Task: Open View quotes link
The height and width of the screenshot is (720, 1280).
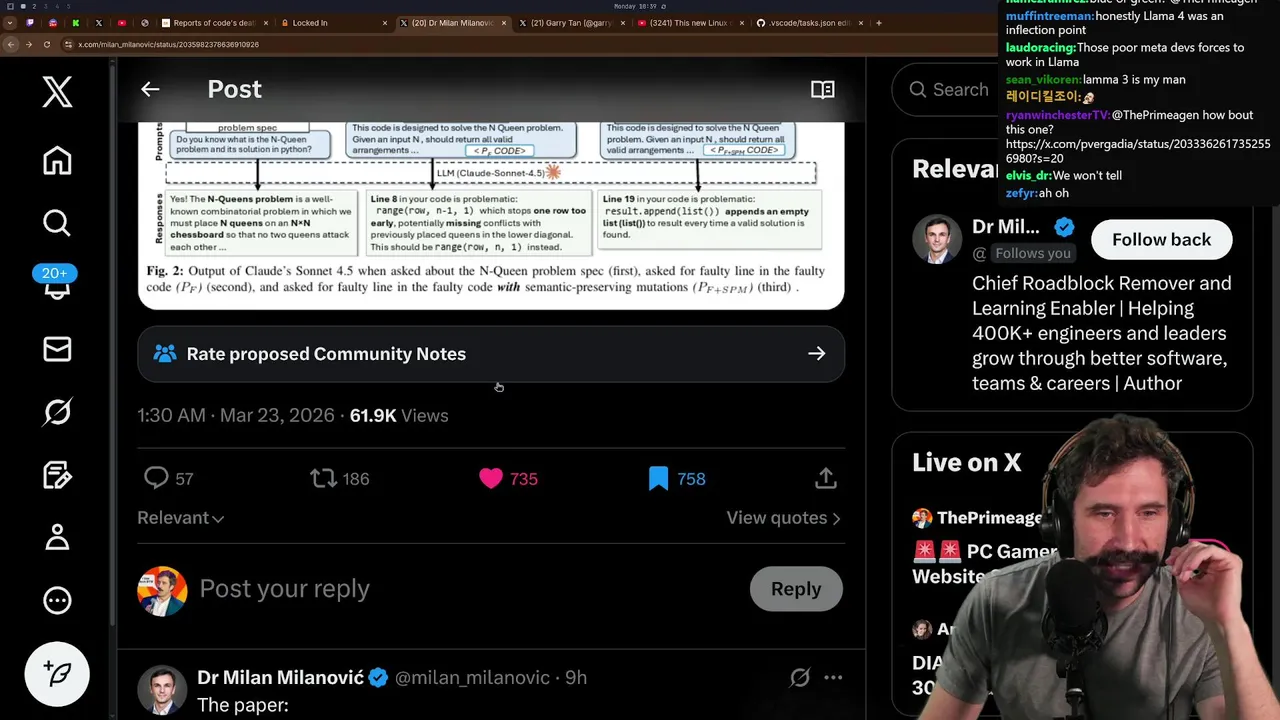Action: [x=783, y=518]
